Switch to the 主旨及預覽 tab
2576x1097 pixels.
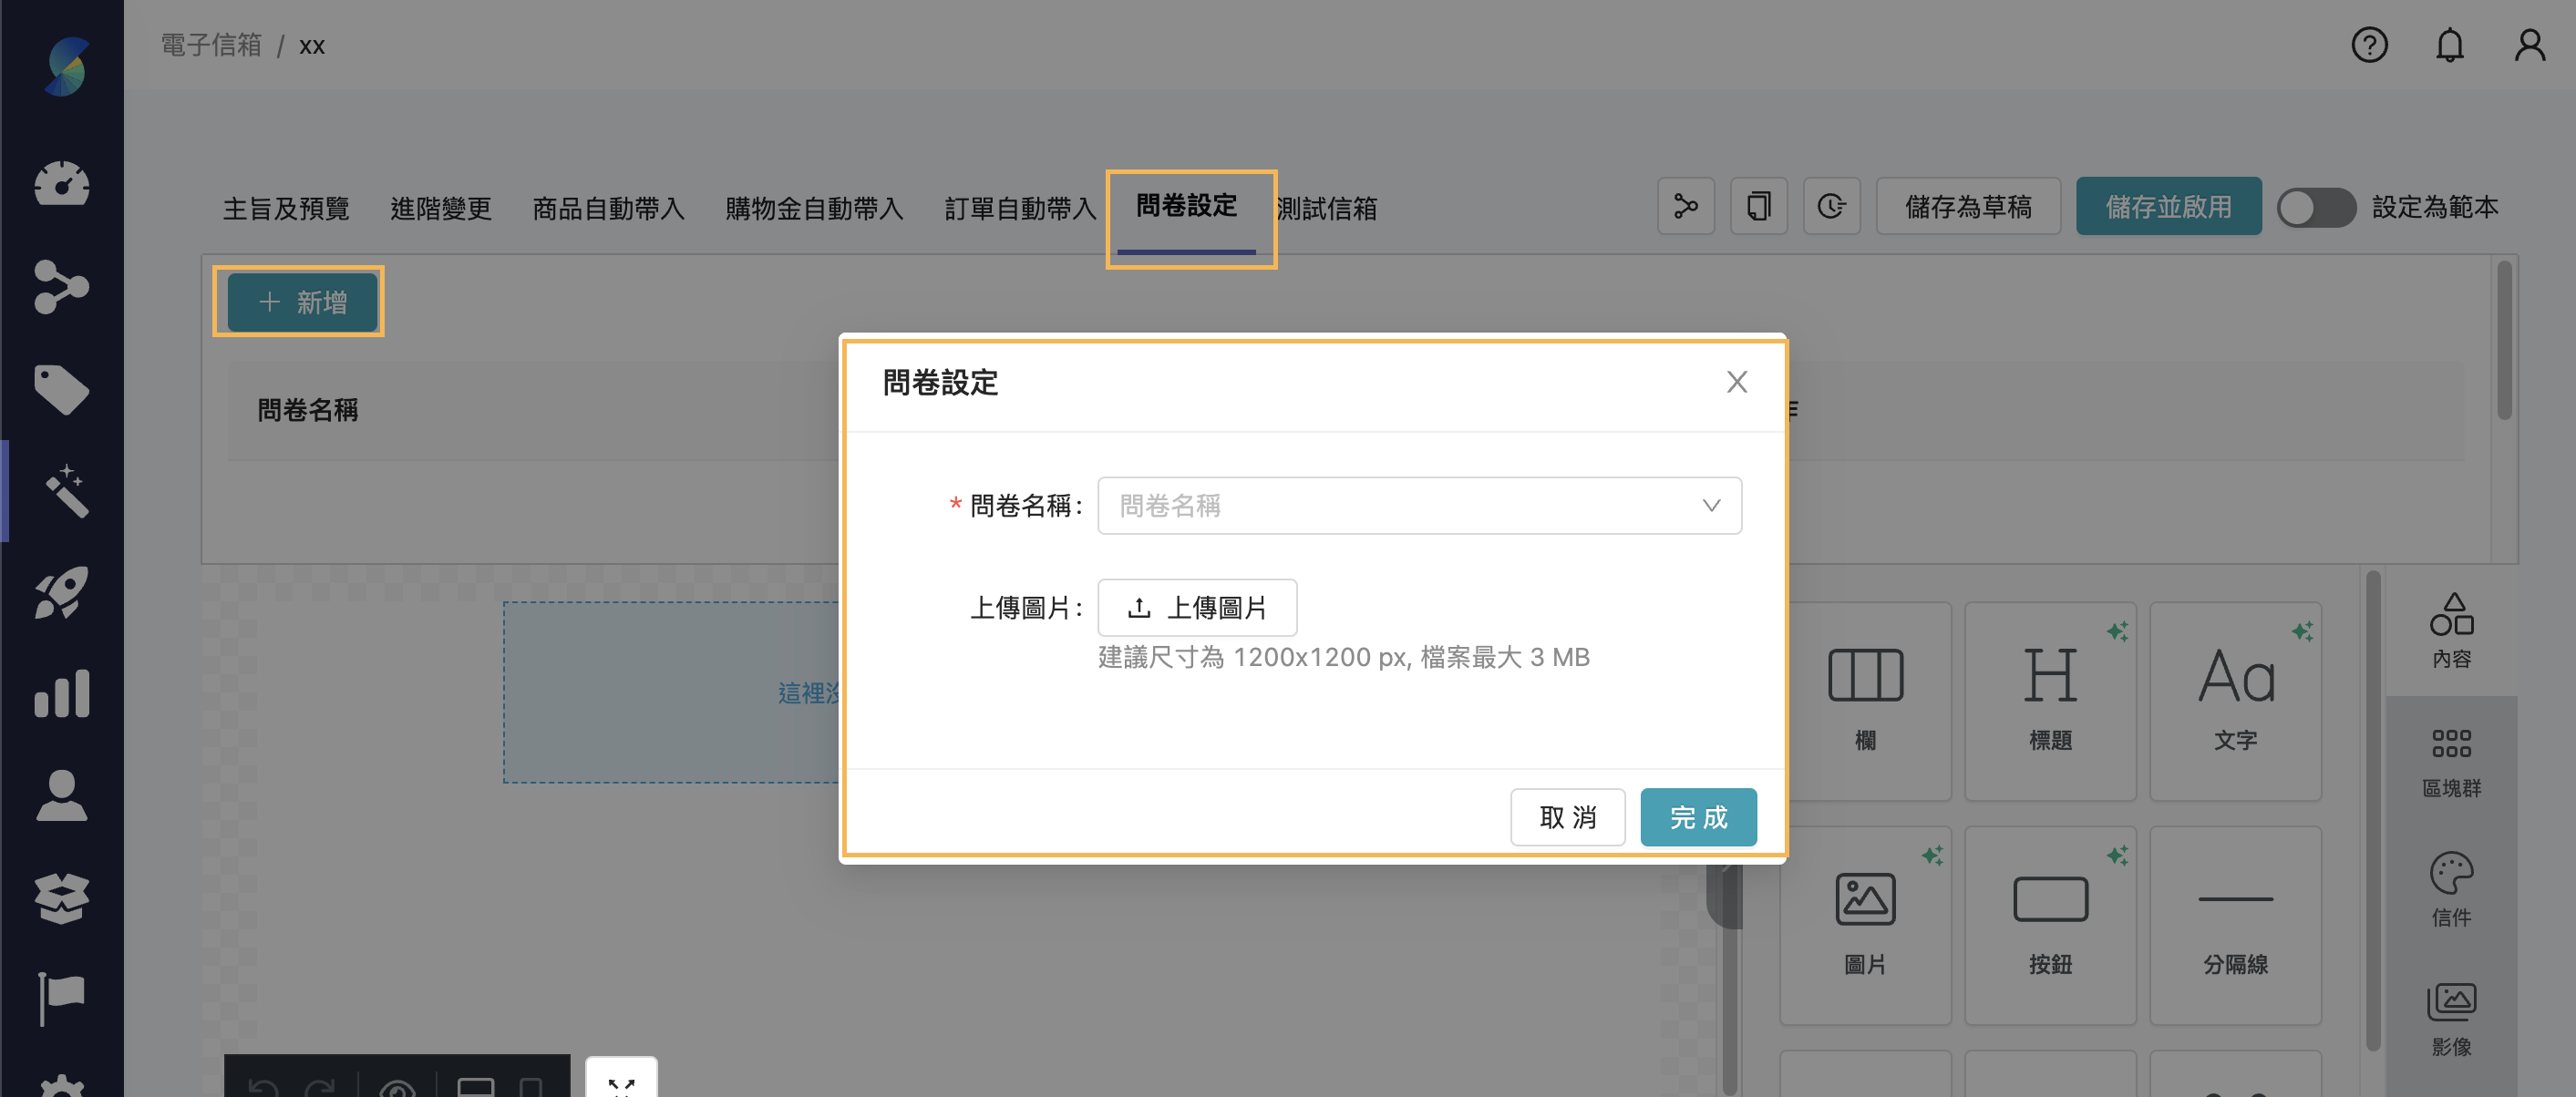tap(286, 208)
